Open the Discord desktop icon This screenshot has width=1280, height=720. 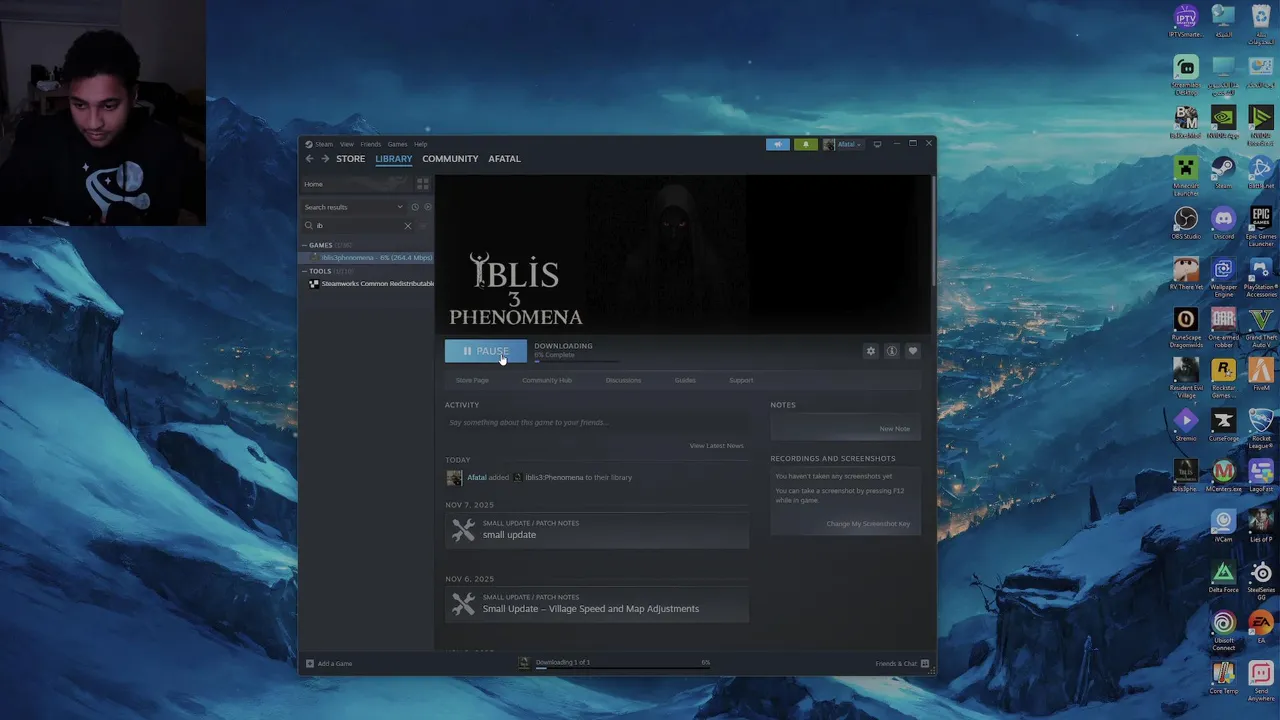(1223, 223)
